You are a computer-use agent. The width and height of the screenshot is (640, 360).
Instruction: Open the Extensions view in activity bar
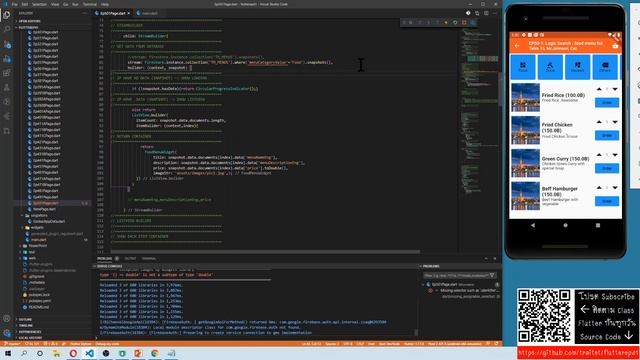(7, 73)
